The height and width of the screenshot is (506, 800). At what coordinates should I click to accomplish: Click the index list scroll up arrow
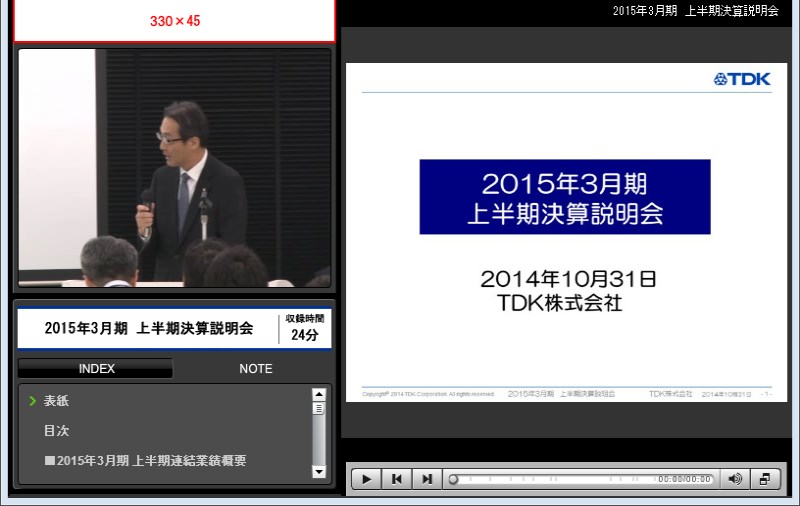point(319,394)
